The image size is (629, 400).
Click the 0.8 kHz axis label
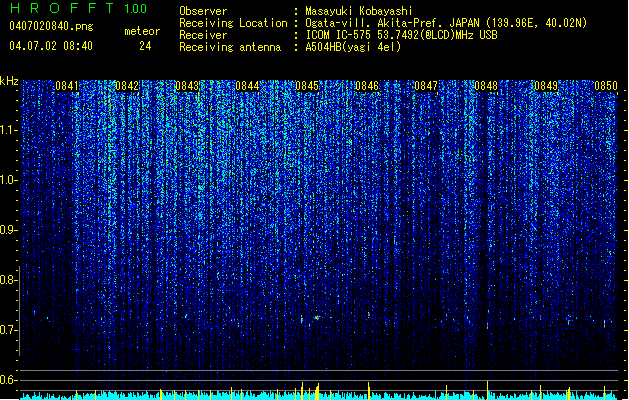point(8,280)
